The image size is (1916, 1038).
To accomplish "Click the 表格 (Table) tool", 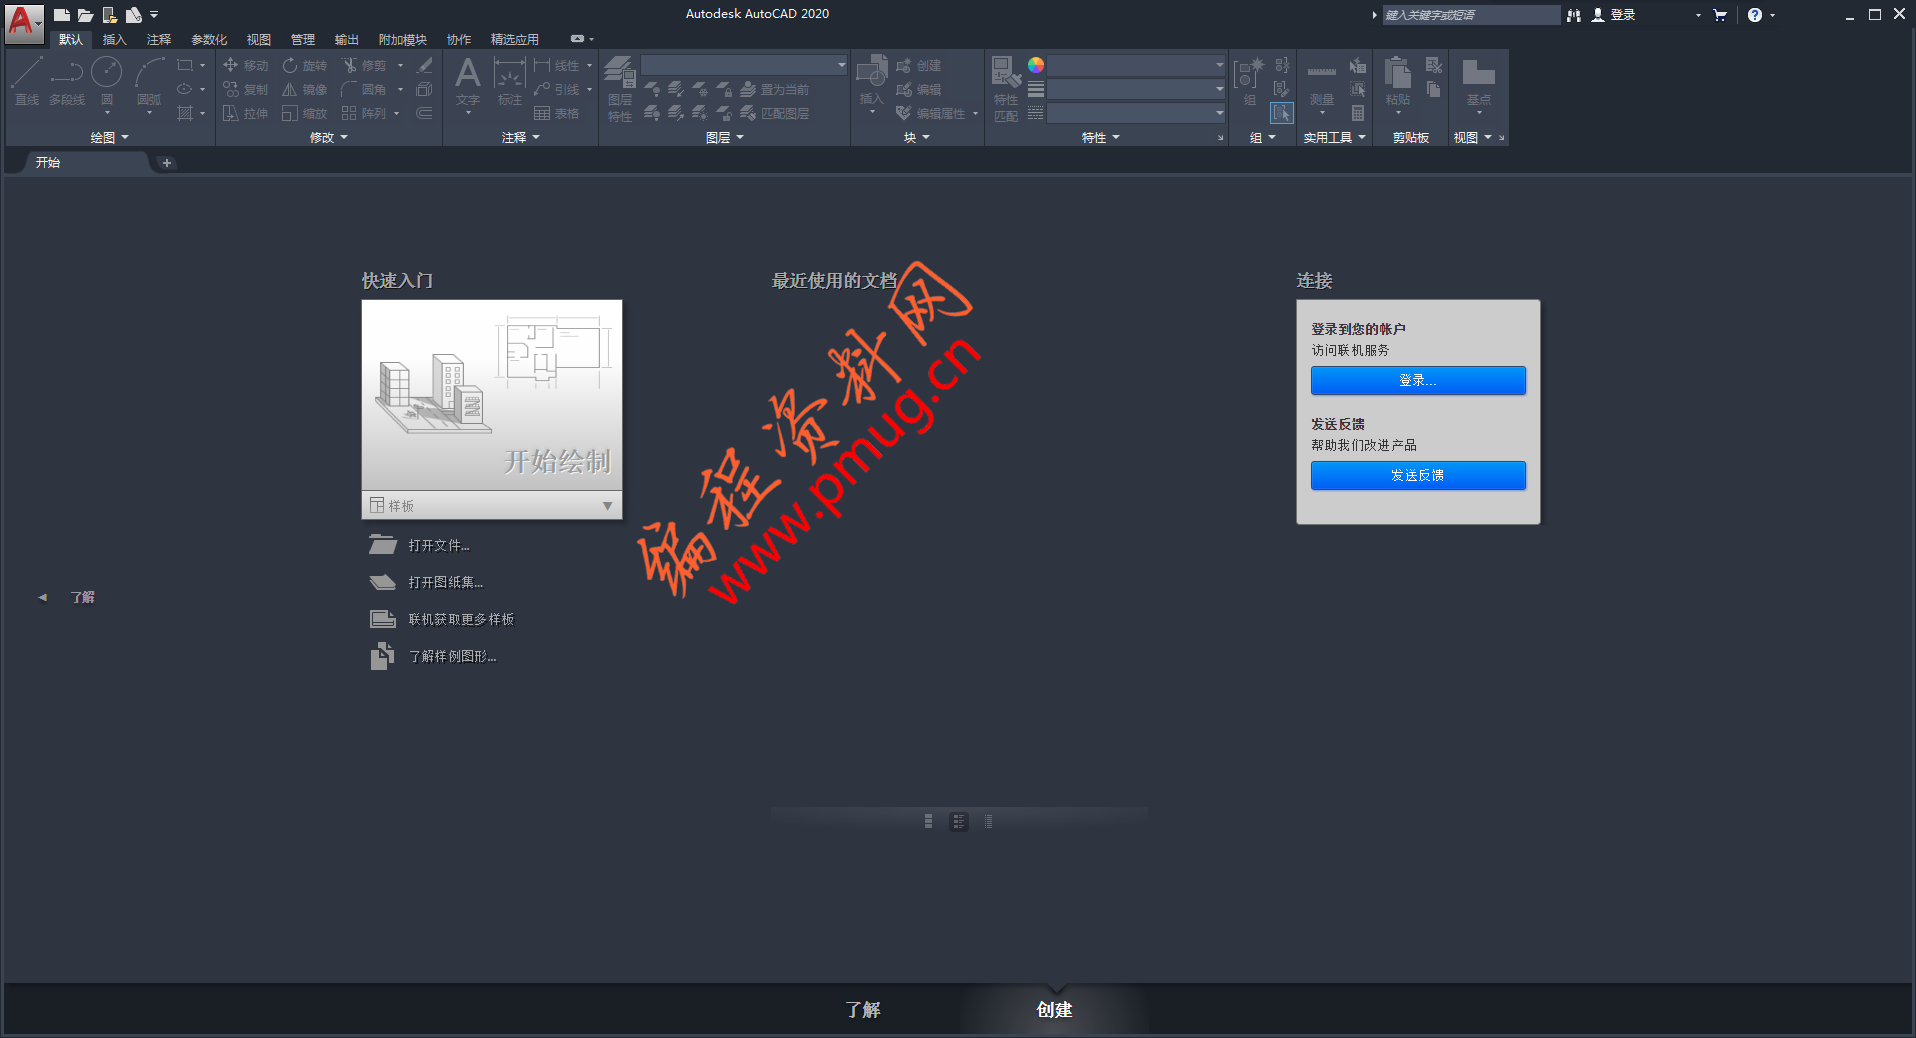I will click(557, 113).
